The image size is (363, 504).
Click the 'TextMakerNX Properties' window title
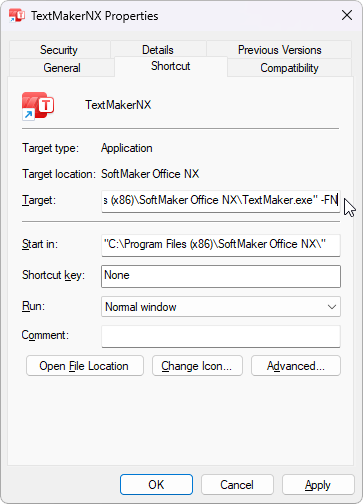tap(95, 16)
